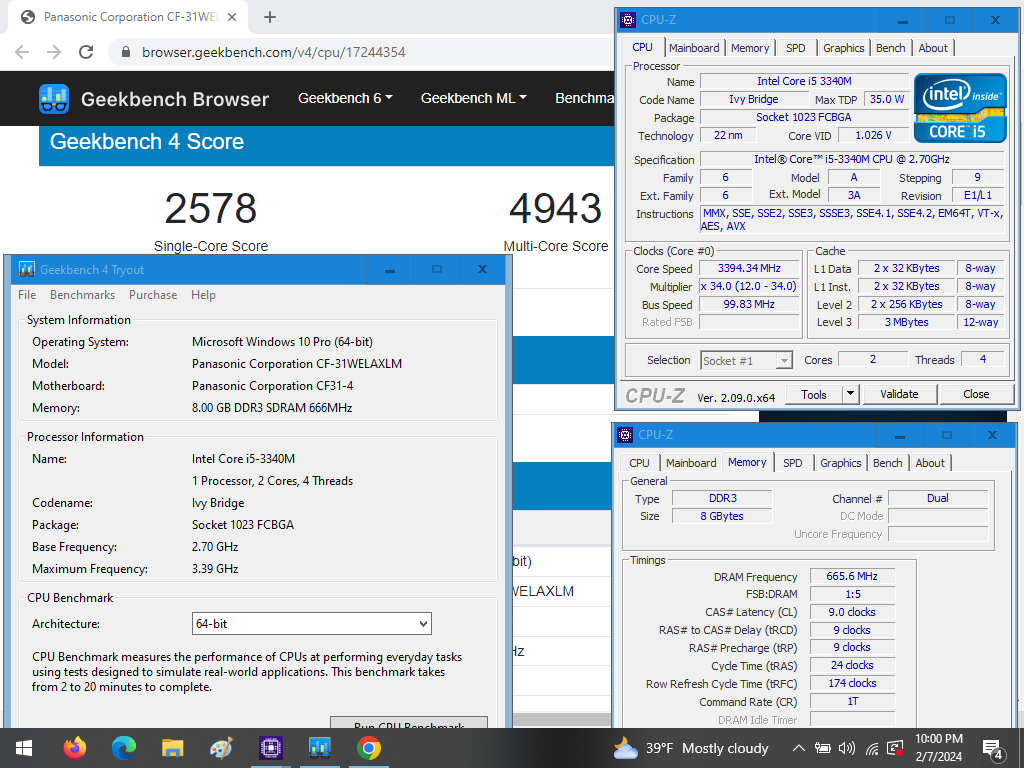
Task: Switch to CPU-Z taskbar icon
Action: tap(270, 748)
